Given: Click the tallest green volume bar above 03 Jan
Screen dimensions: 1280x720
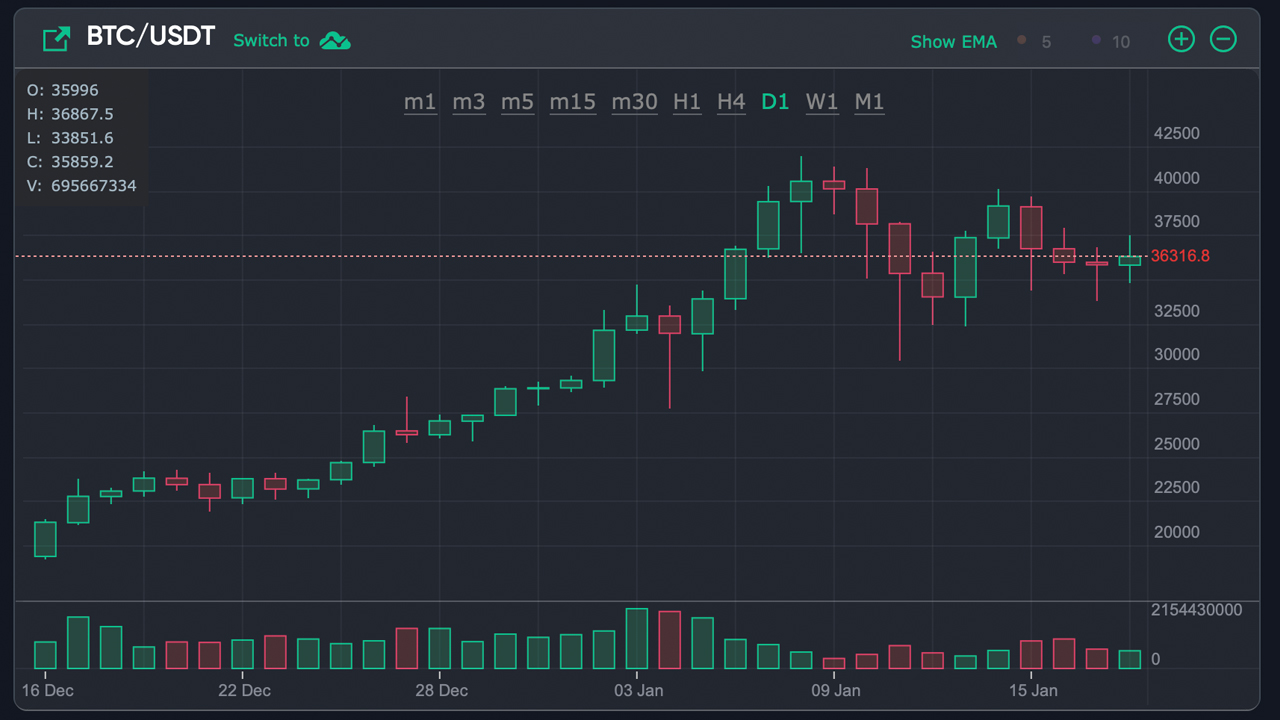Looking at the screenshot, I should point(637,638).
